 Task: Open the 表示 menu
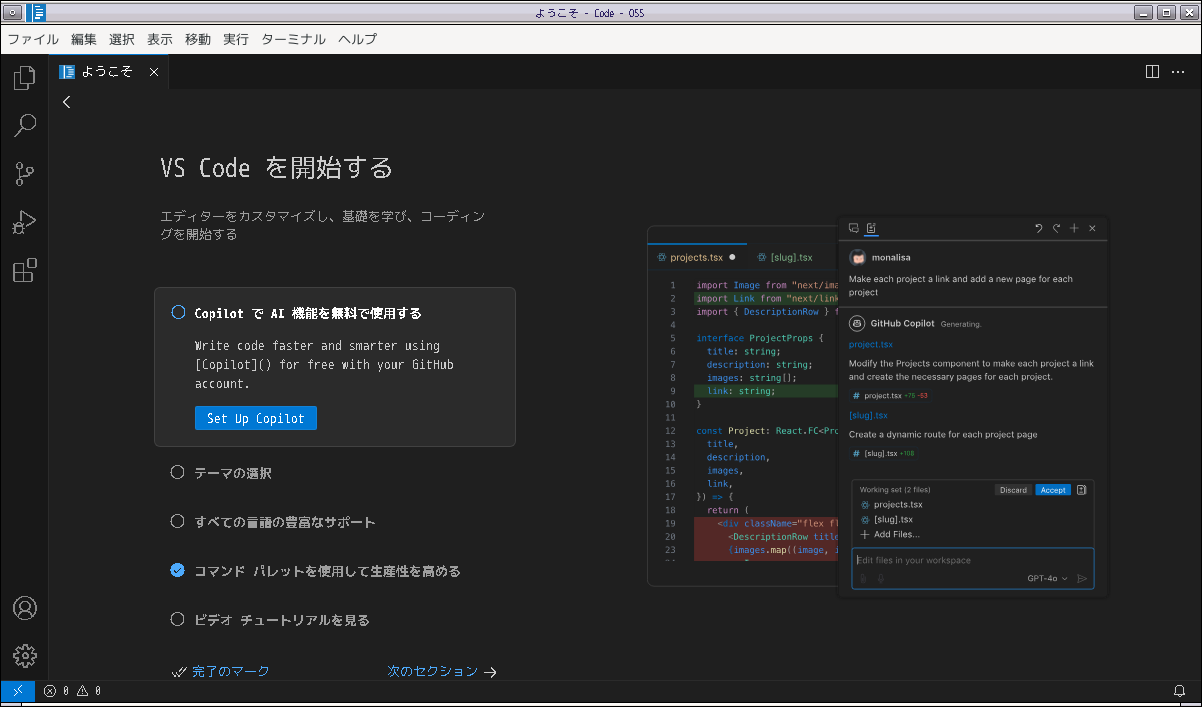click(160, 39)
